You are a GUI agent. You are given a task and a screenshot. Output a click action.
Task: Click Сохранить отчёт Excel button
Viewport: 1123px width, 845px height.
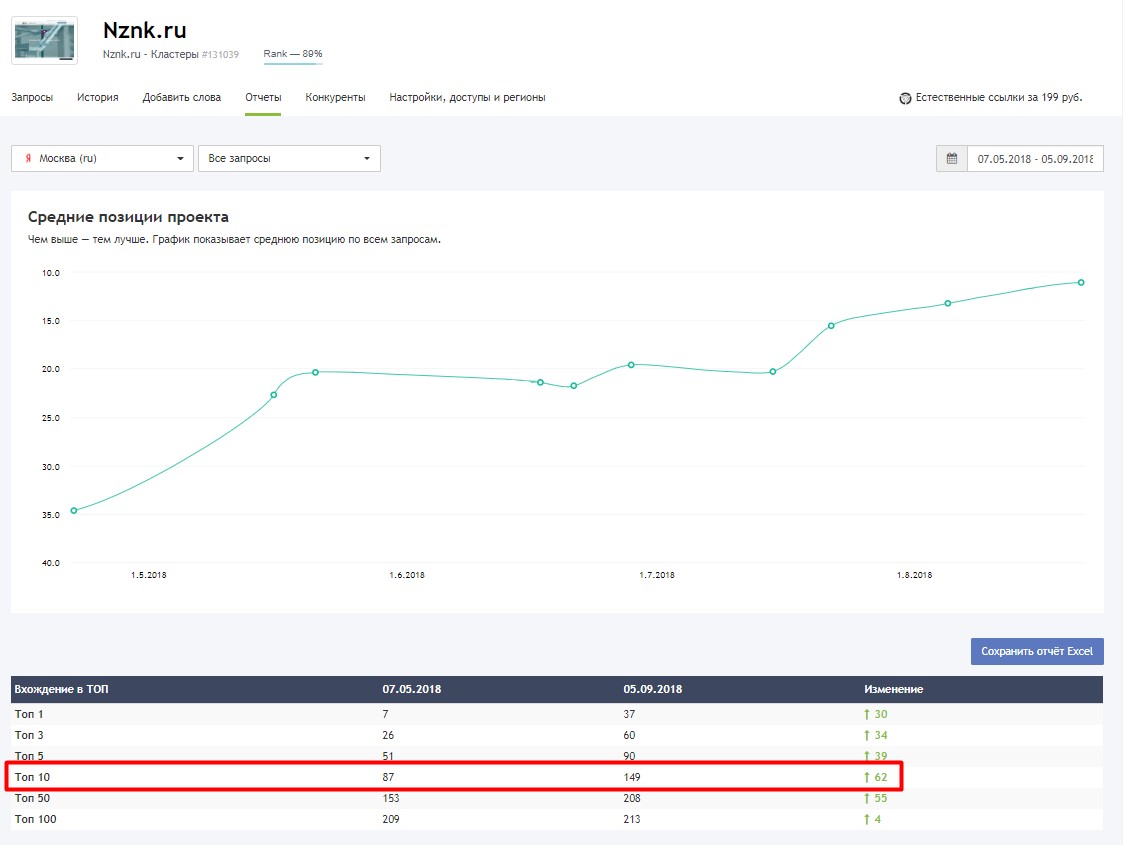[x=1037, y=651]
